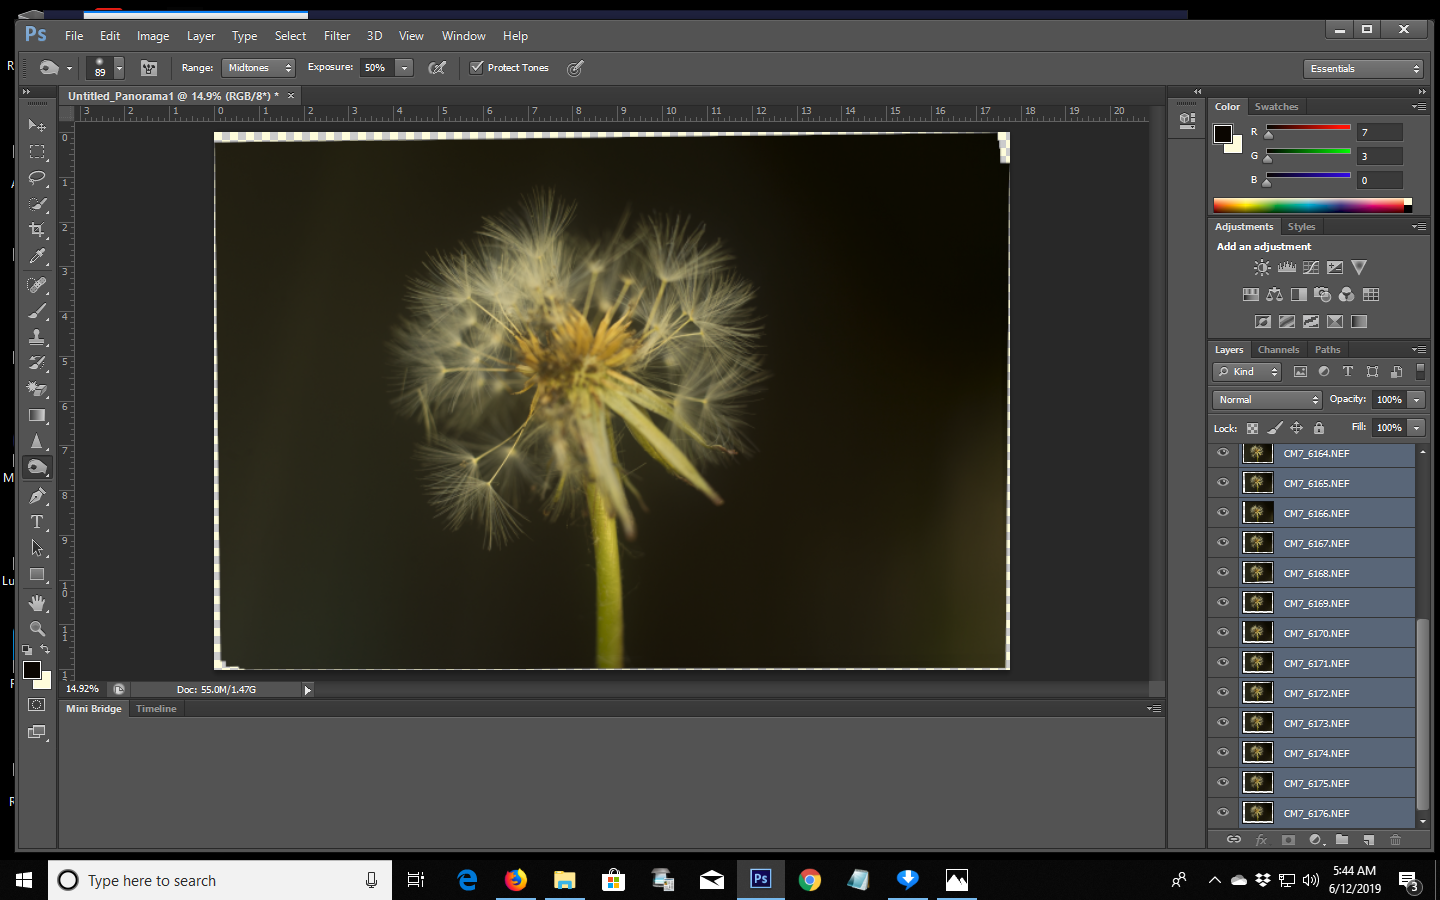Screen dimensions: 1440x900
Task: Toggle visibility of CM7_6176.NEF layer
Action: click(x=1222, y=812)
